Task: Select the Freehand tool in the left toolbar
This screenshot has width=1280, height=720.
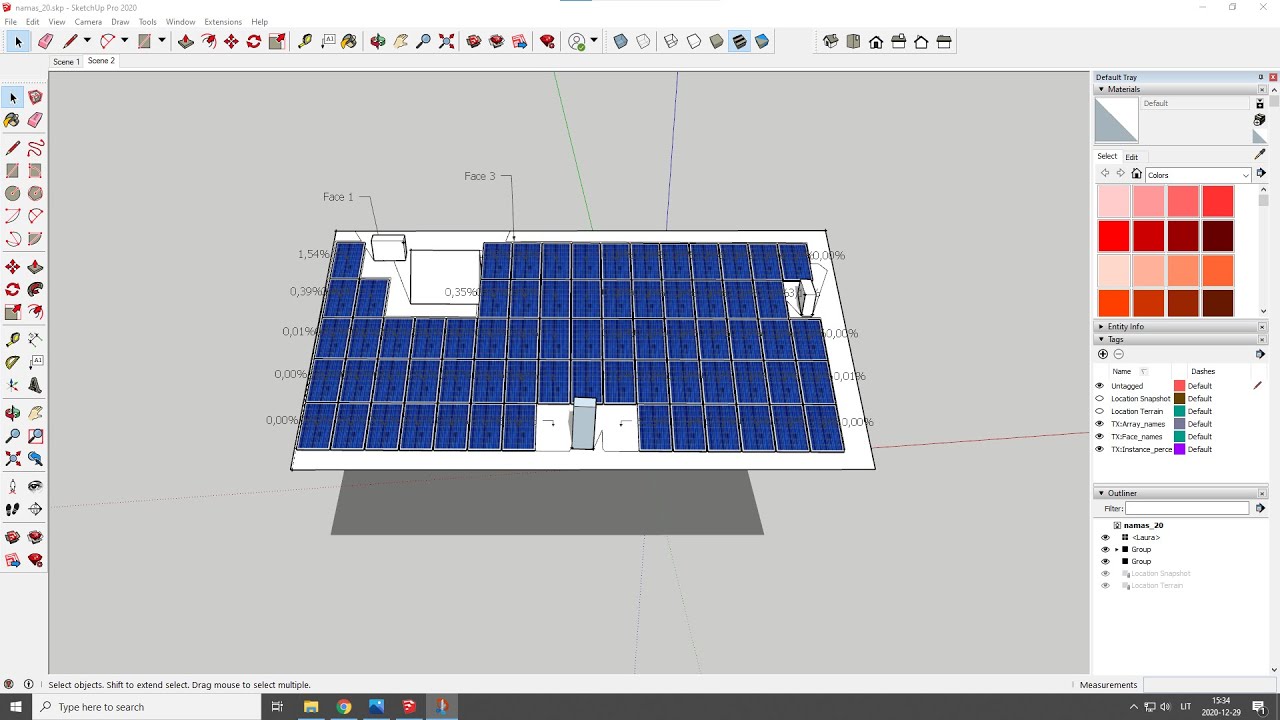Action: [35, 148]
